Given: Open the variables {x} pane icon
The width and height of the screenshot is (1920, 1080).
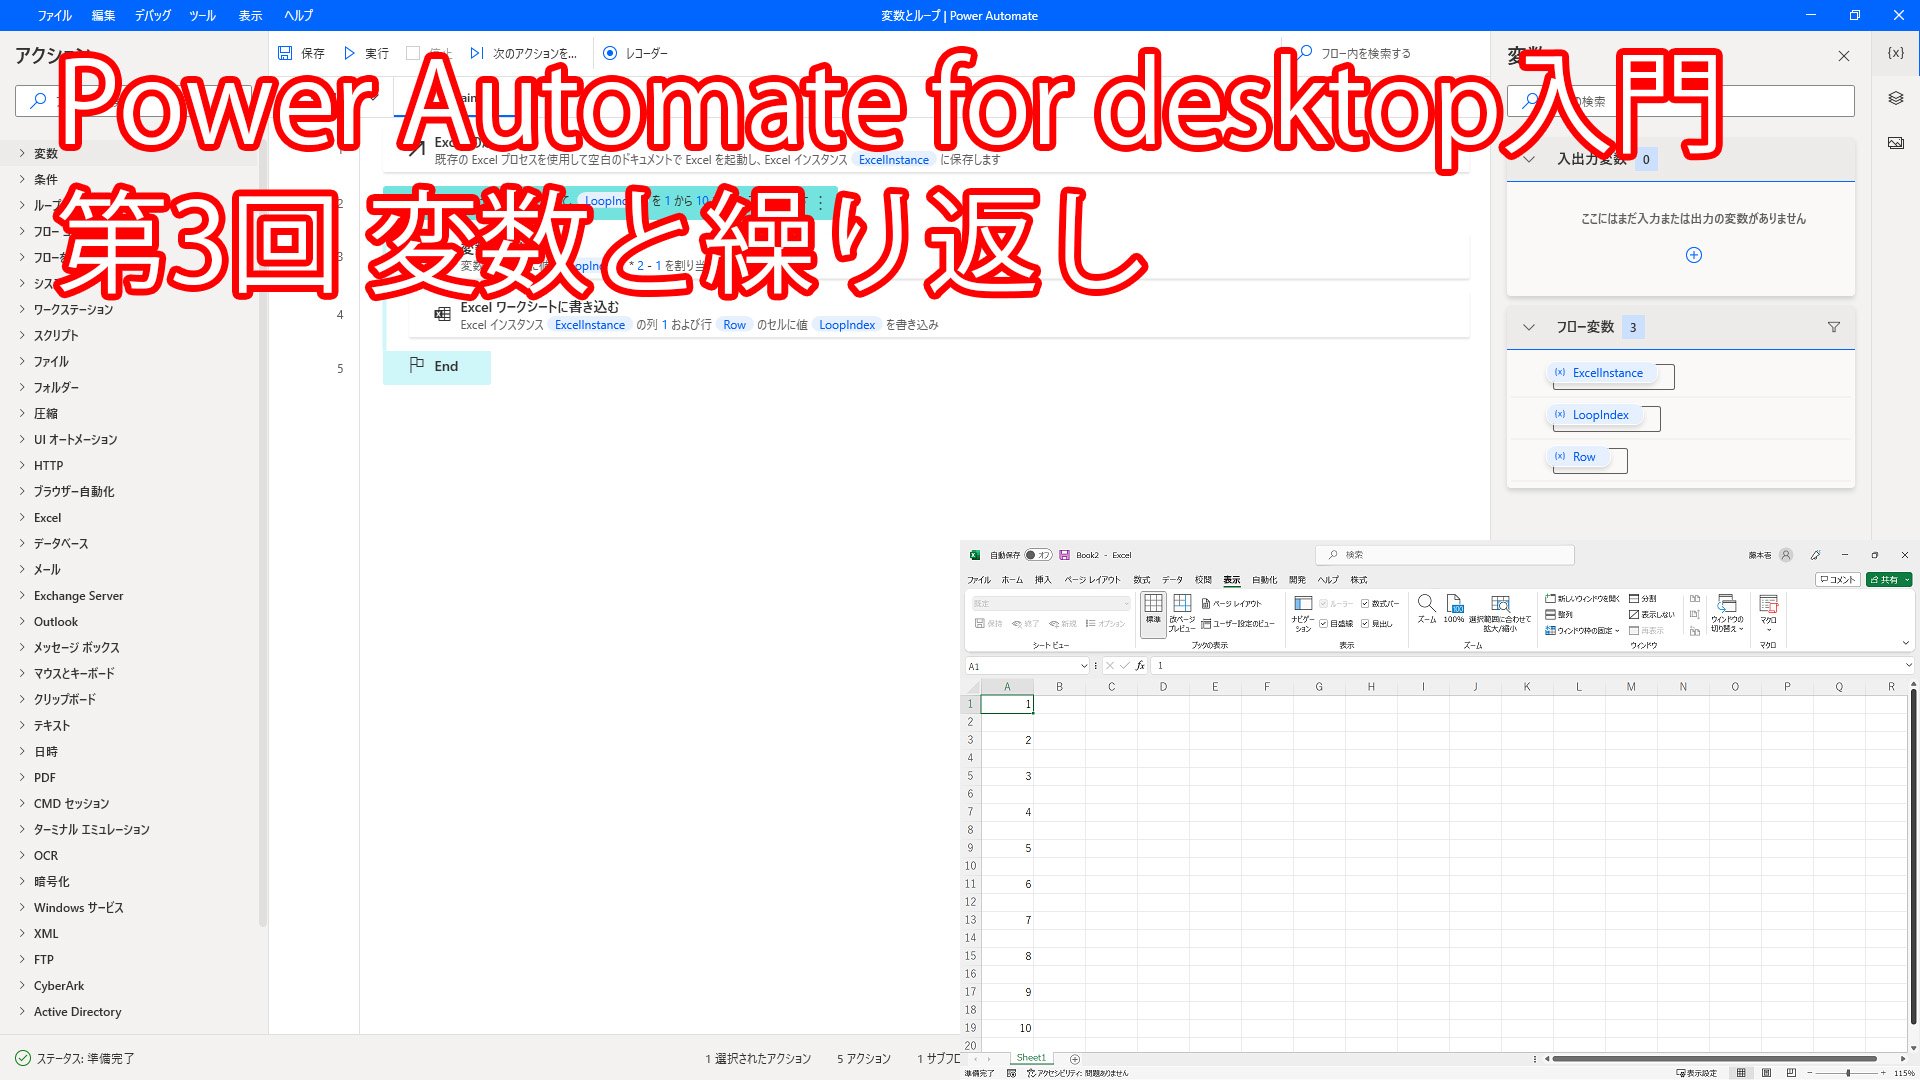Looking at the screenshot, I should click(1895, 53).
